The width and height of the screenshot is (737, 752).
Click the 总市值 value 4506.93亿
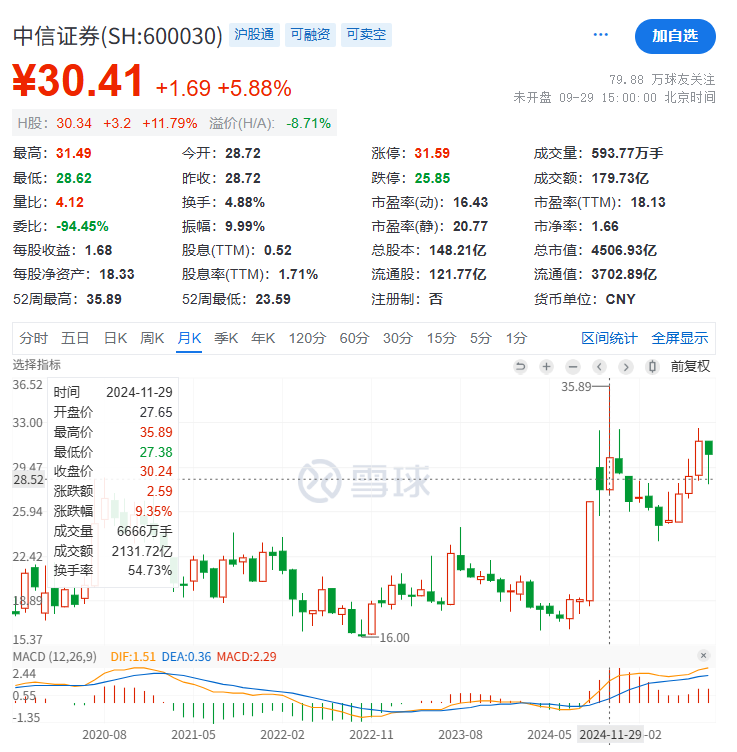pyautogui.click(x=623, y=250)
